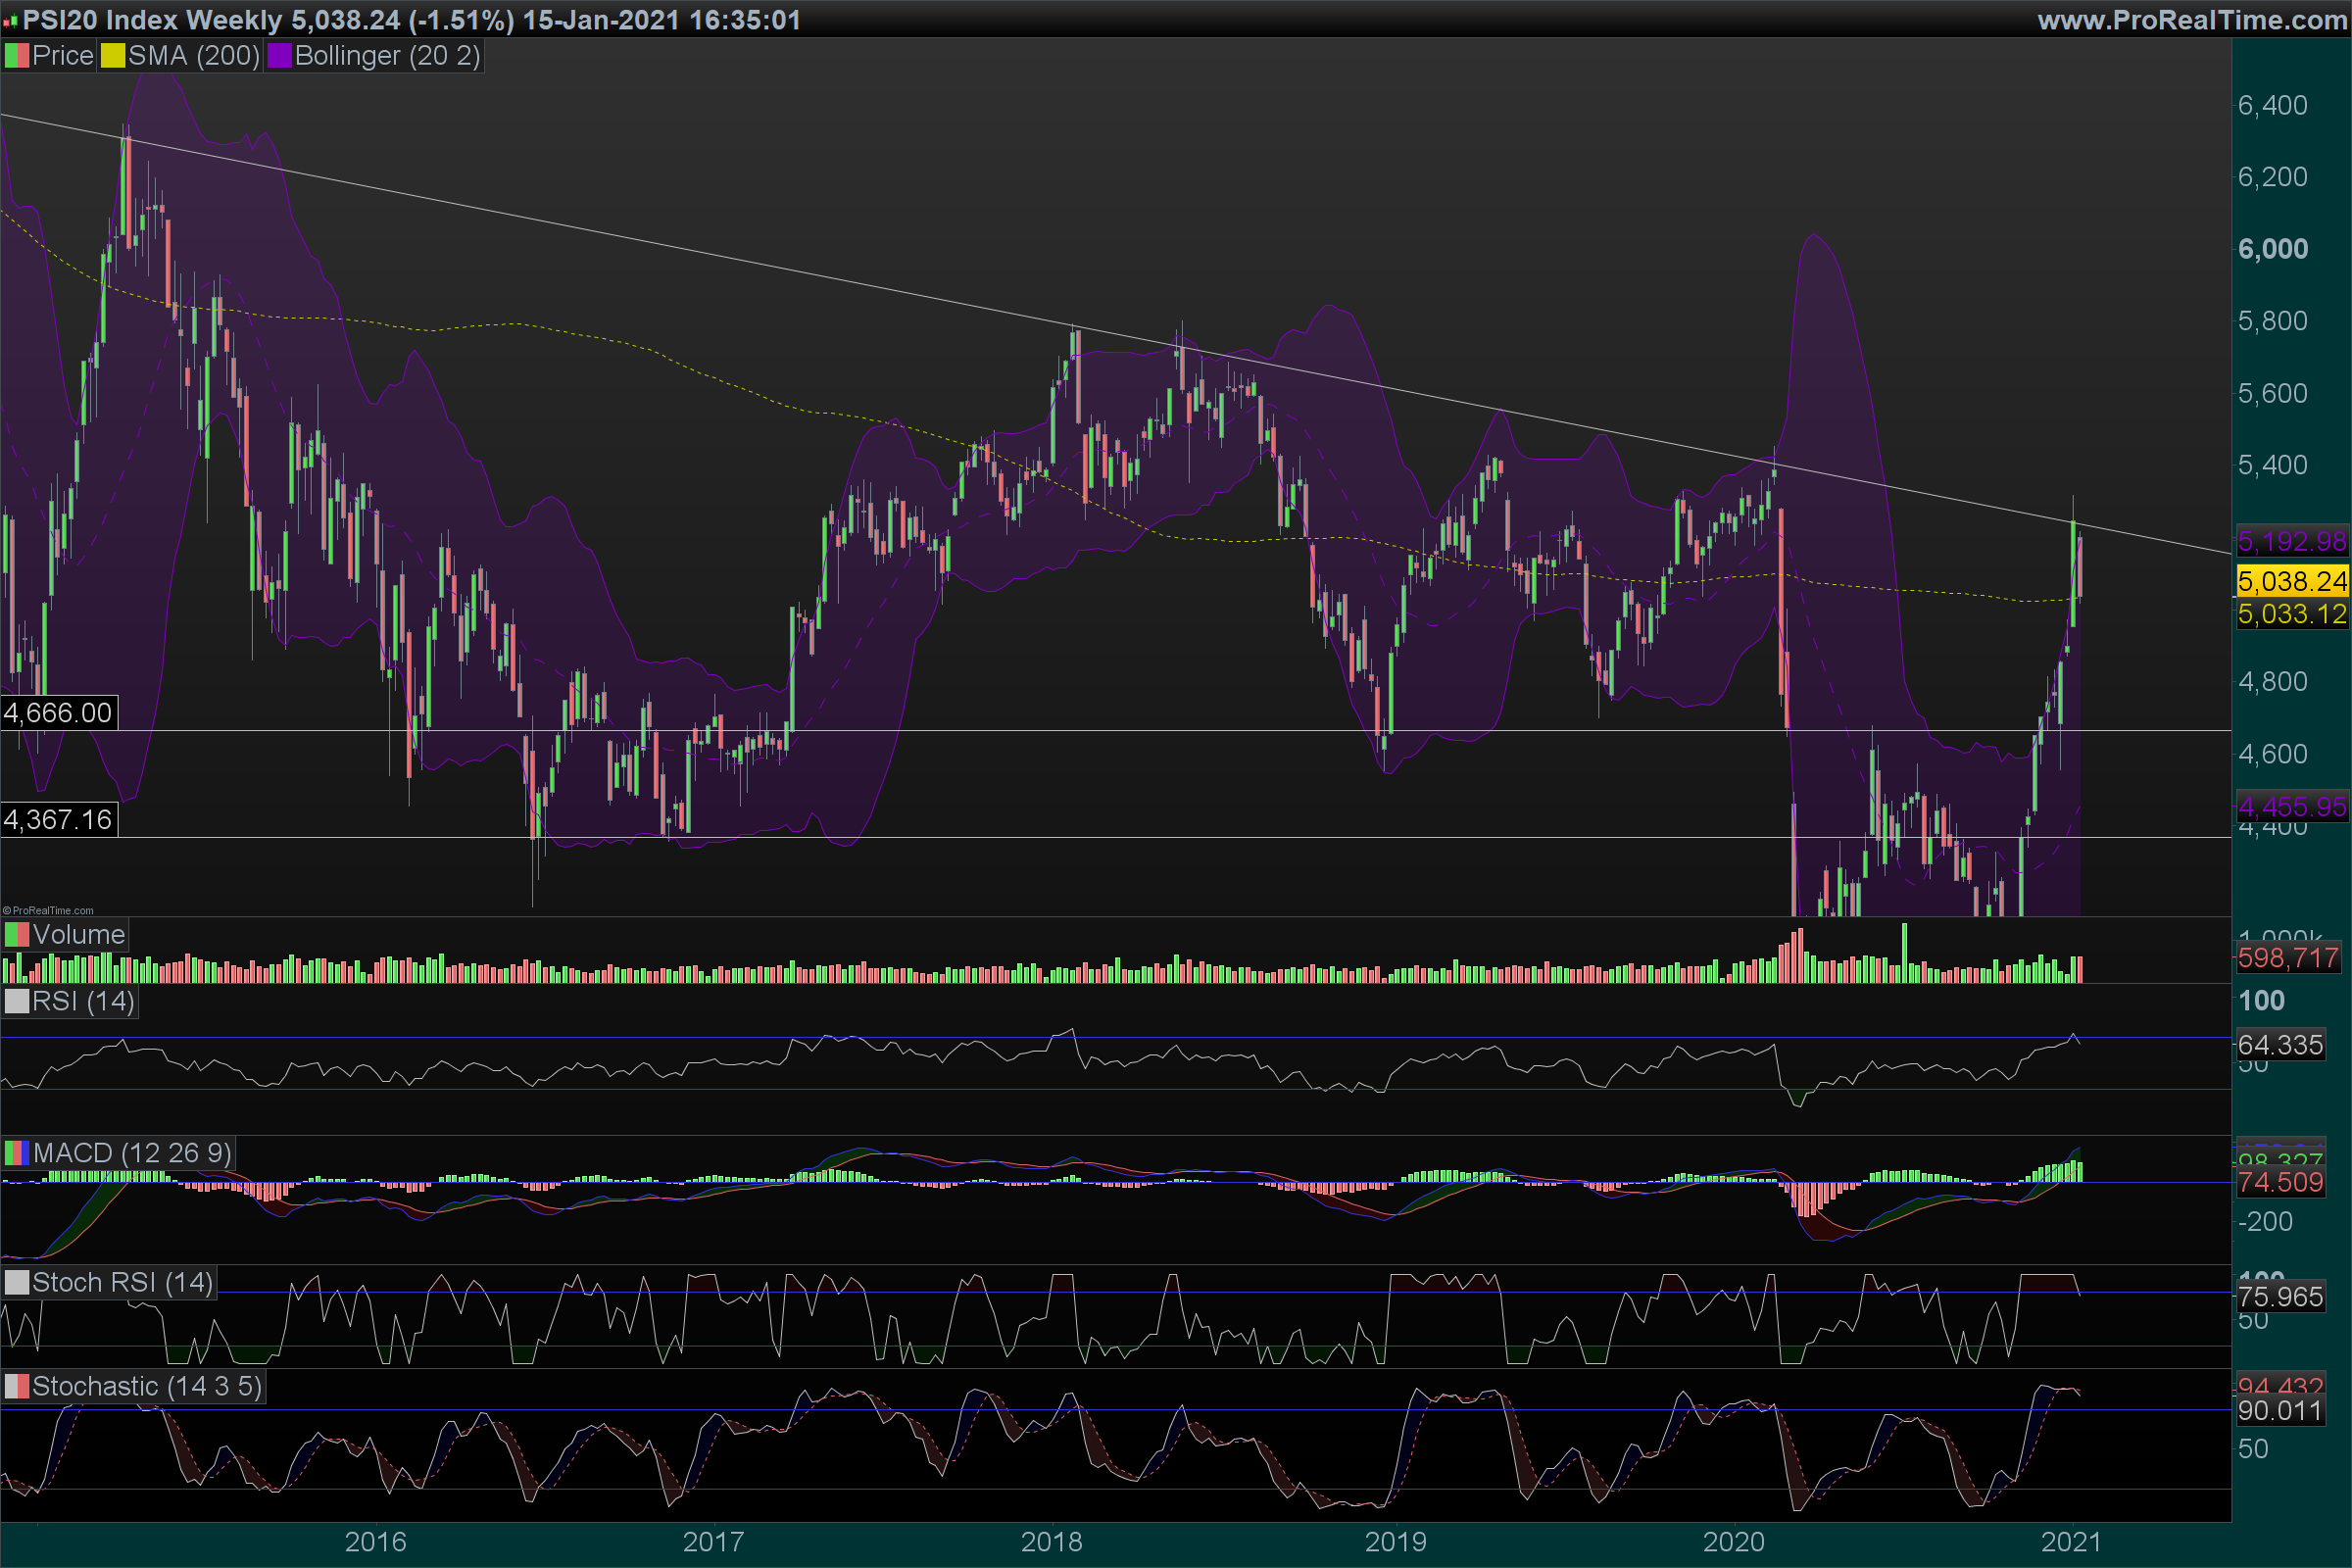Select the Bollinger (20 2) legend label
This screenshot has height=1568, width=2352.
tap(387, 56)
